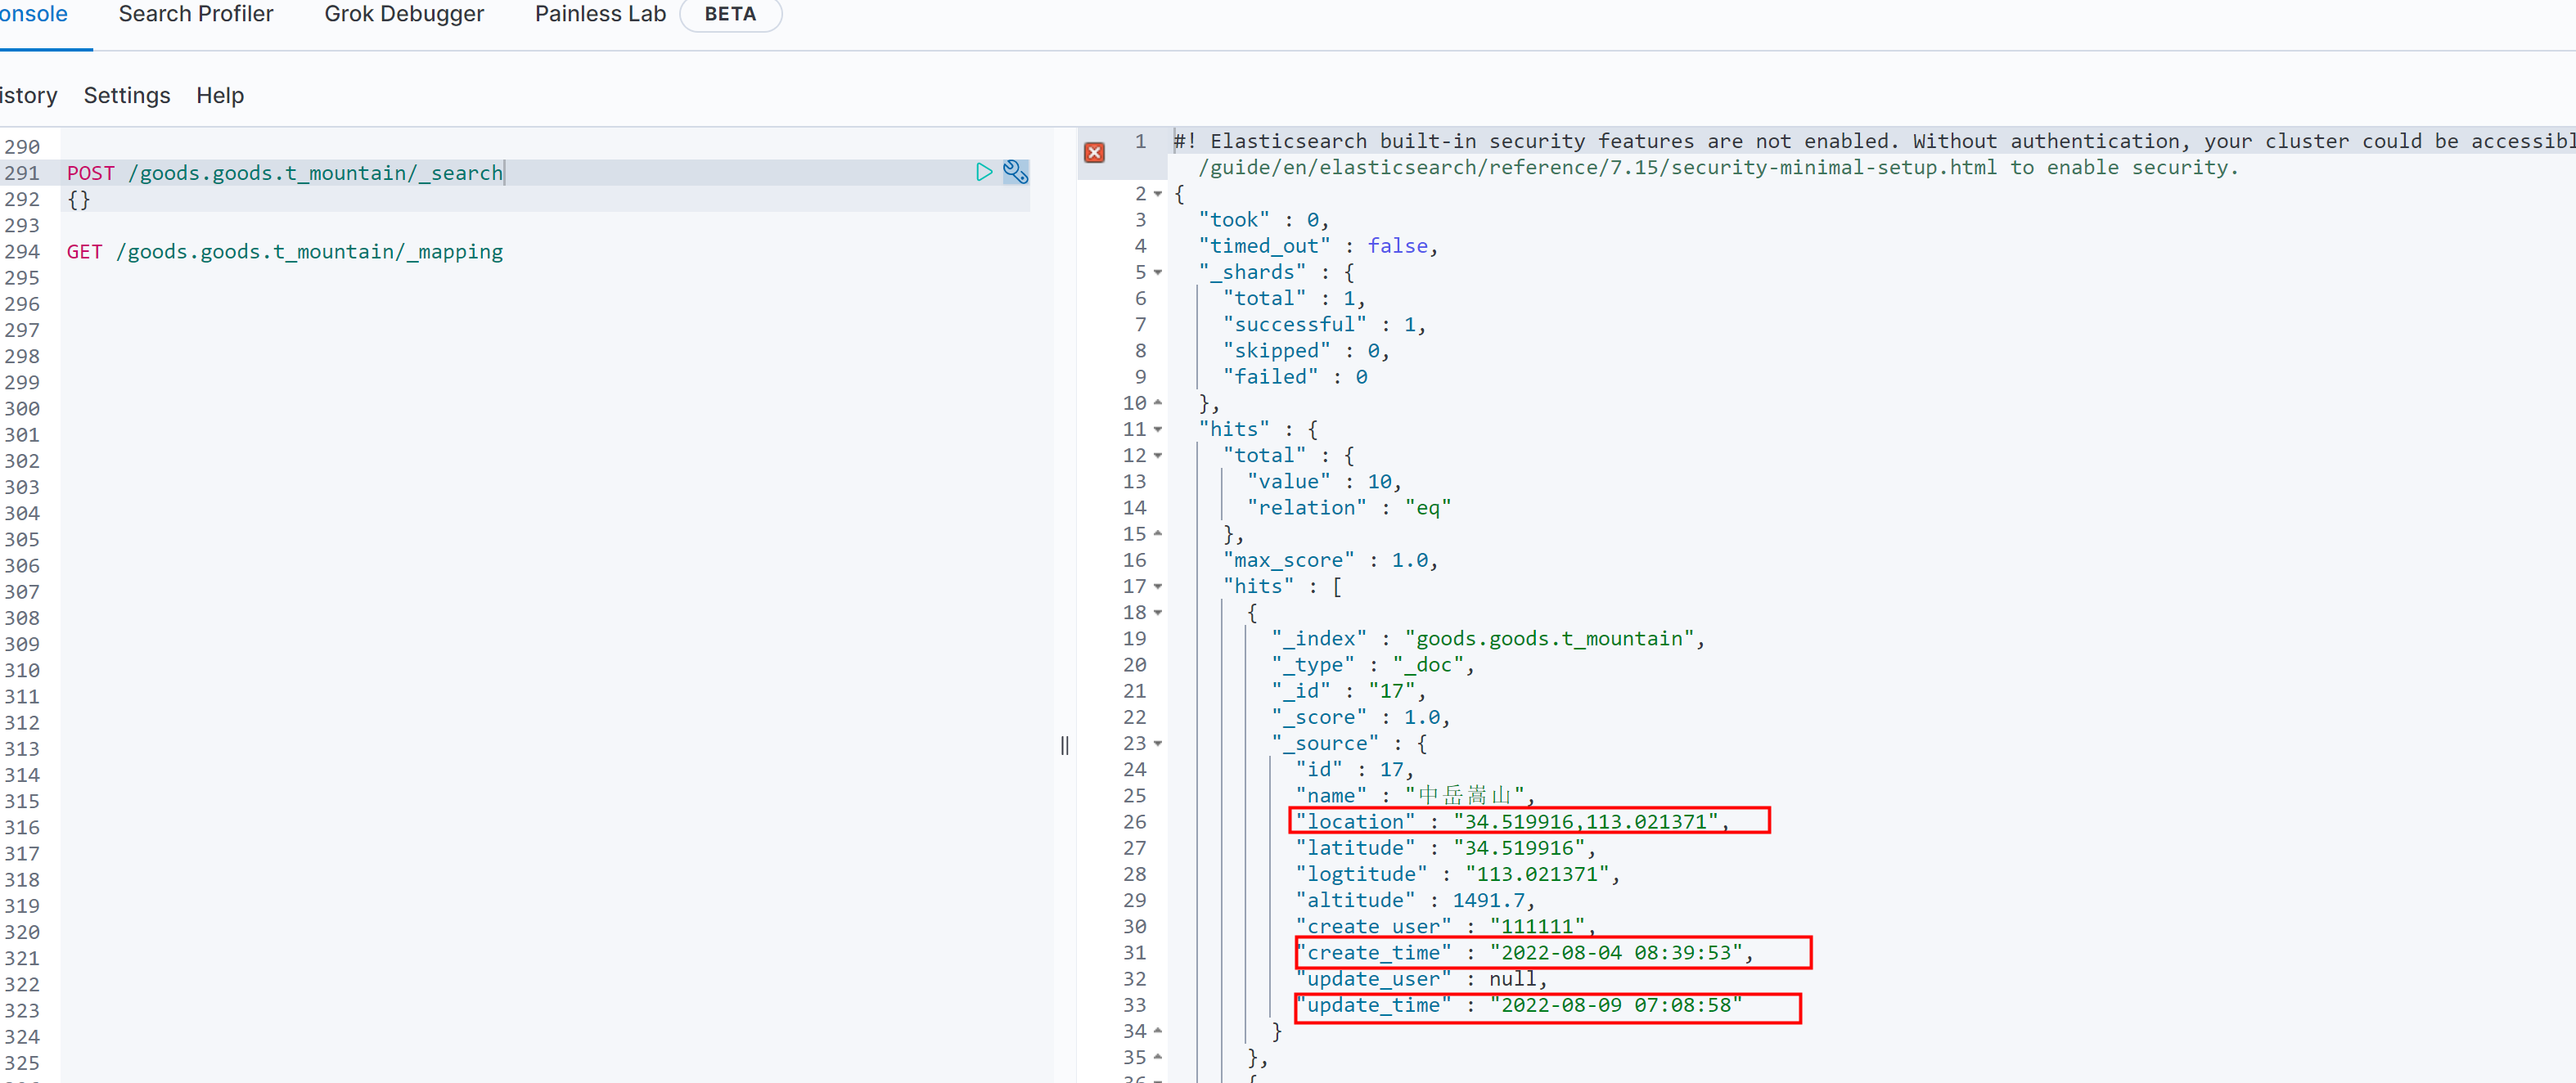Fold the first hit object at line 18

point(1157,612)
